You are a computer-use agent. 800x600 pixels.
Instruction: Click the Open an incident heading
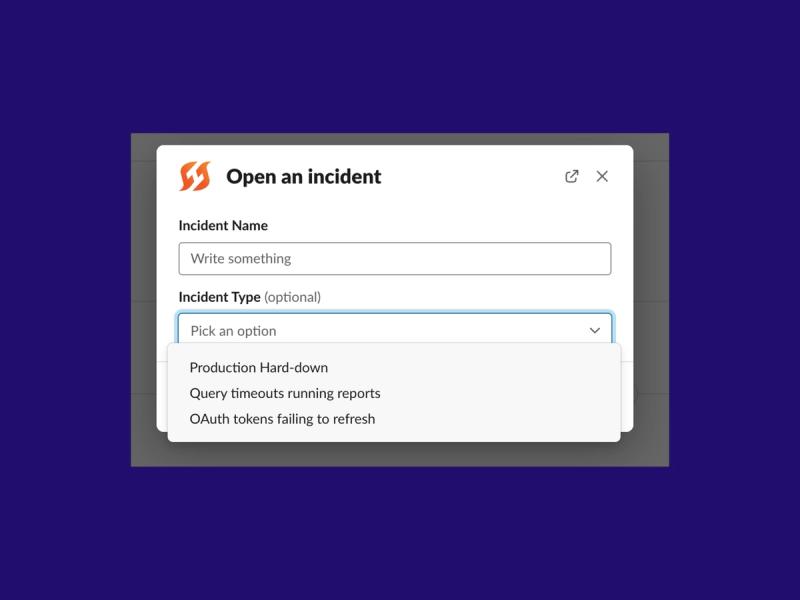[x=304, y=177]
